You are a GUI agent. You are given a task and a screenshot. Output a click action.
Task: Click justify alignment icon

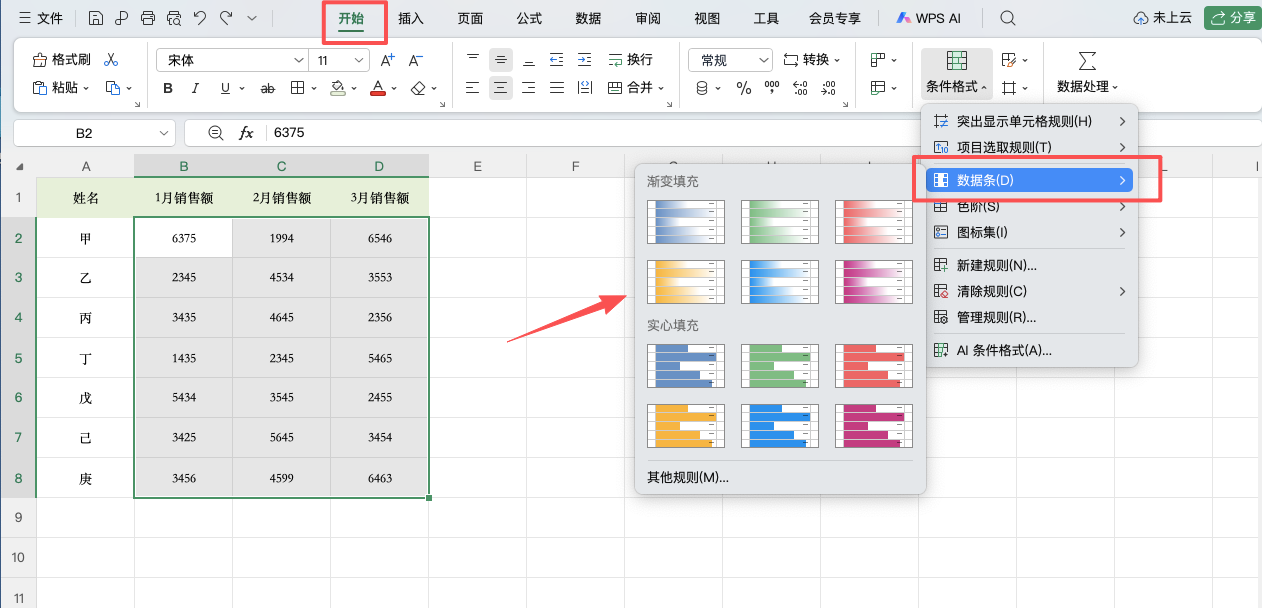[x=557, y=88]
